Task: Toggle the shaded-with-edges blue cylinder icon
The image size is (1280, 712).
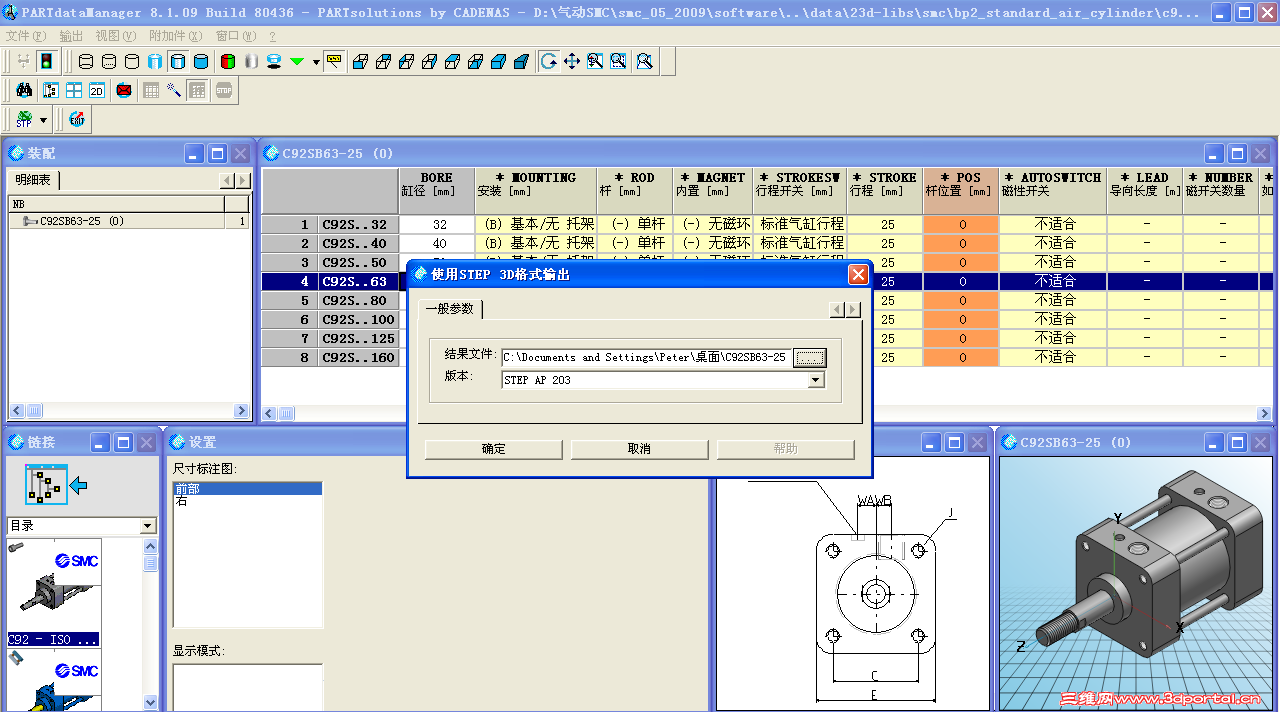Action: coord(178,61)
